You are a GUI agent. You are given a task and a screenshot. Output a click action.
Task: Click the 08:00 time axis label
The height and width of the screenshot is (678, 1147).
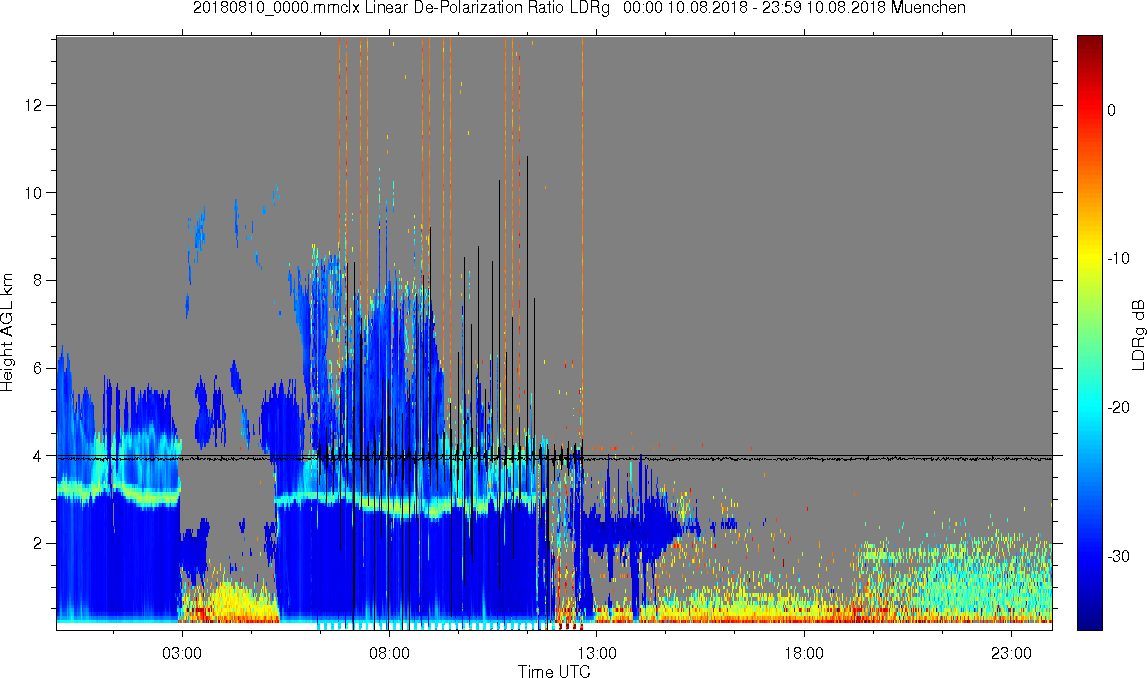point(389,653)
